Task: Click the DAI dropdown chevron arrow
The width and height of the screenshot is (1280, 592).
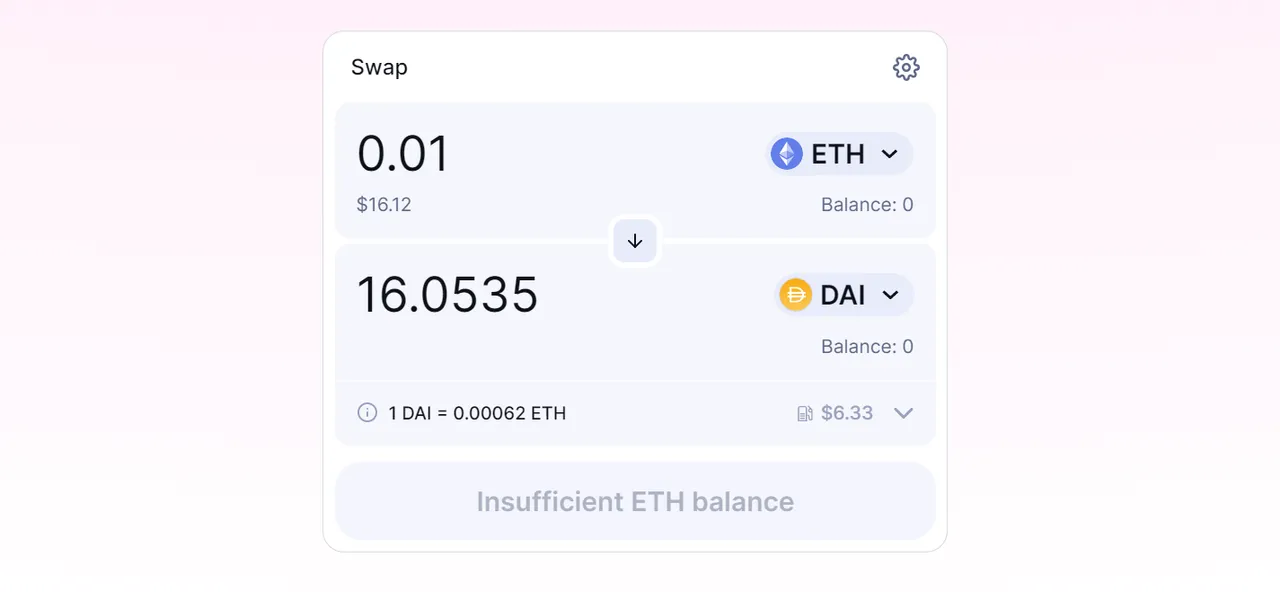Action: point(890,295)
